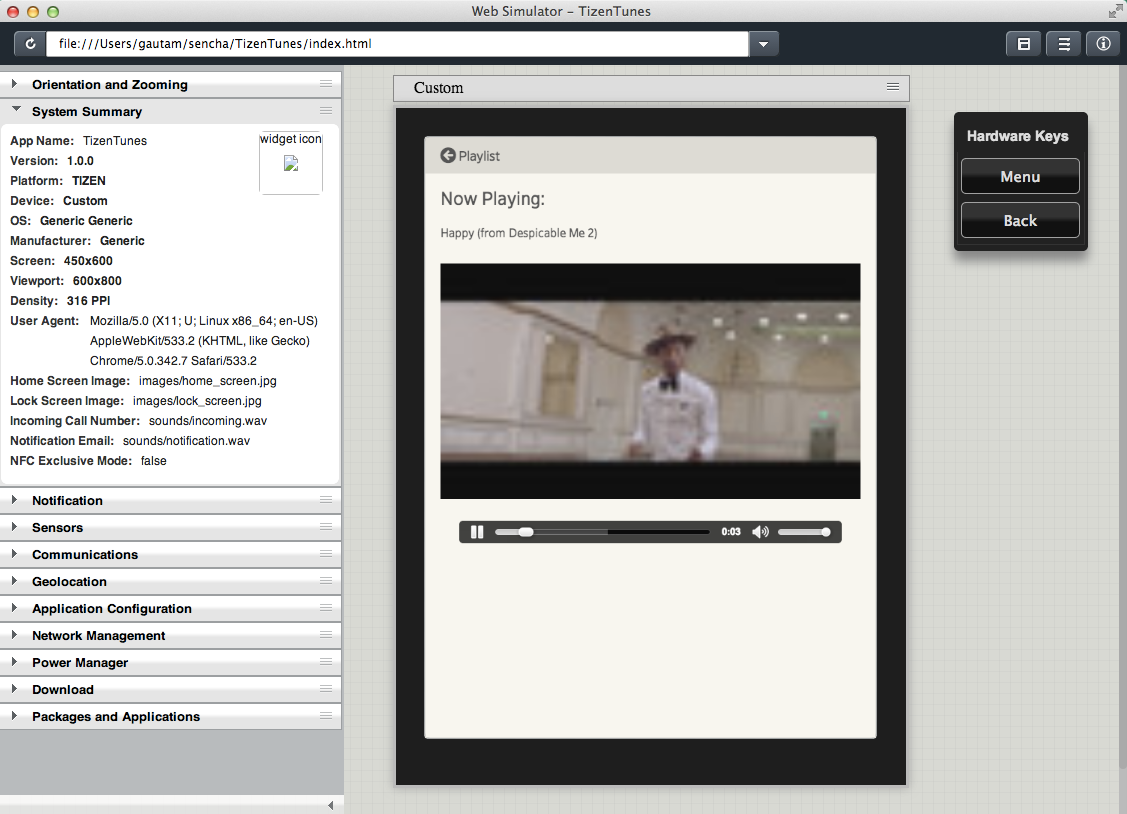Click the Hardware Keys panel title
1127x814 pixels.
pyautogui.click(x=1017, y=136)
